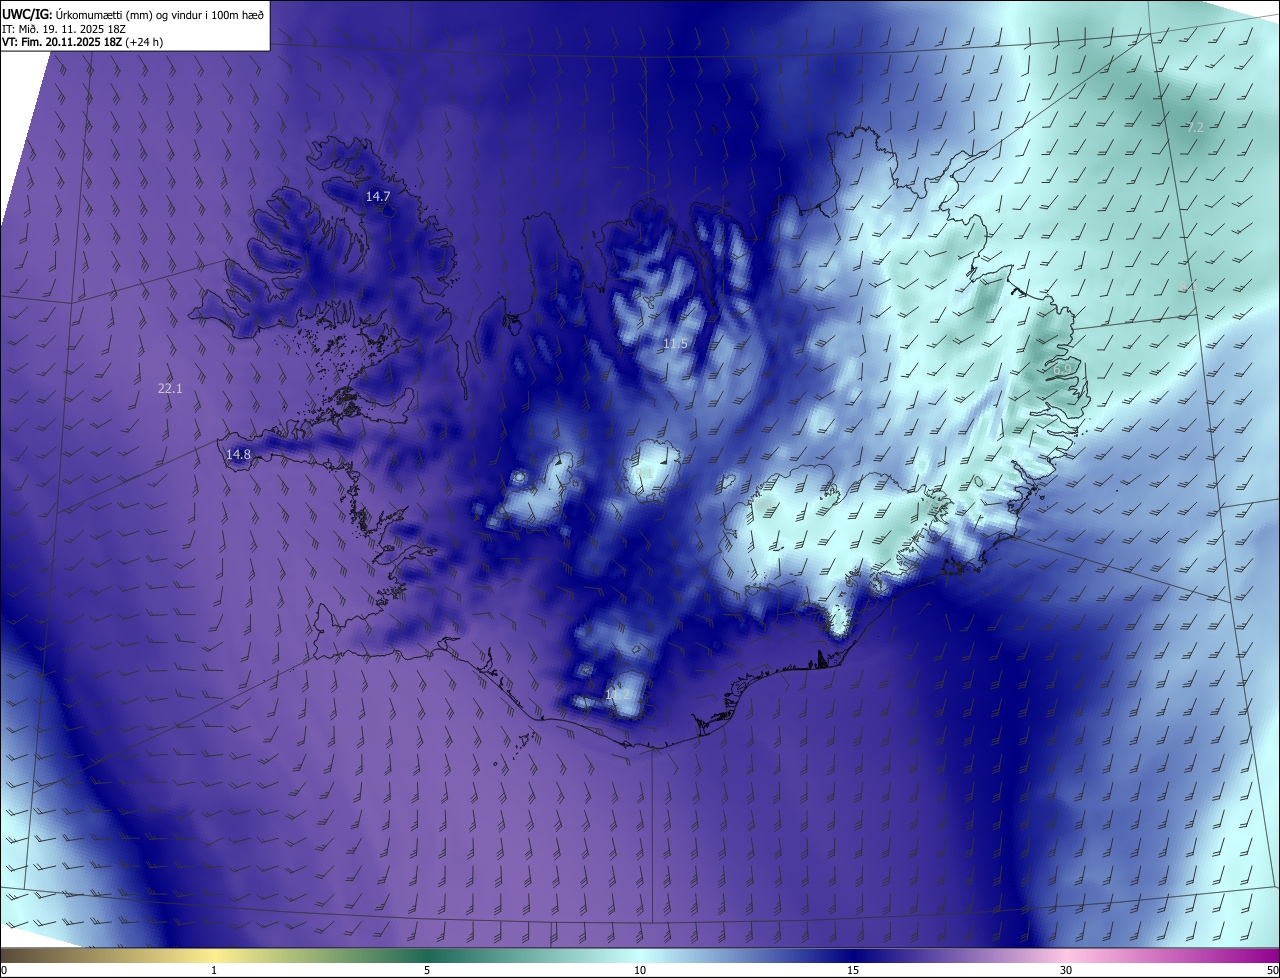Click the colorbar label 10

pos(640,970)
